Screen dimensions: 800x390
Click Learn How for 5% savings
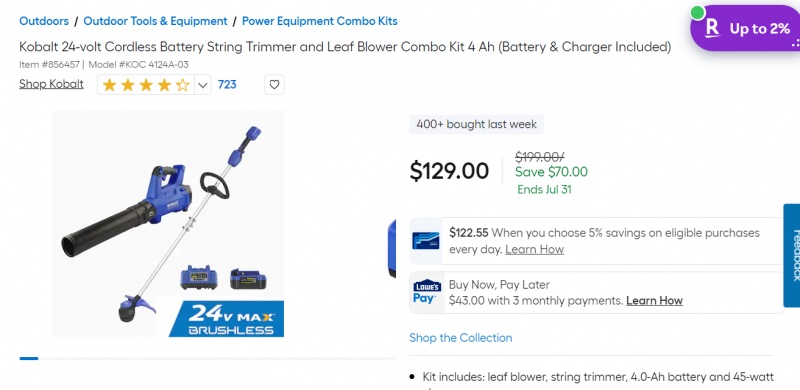click(534, 250)
